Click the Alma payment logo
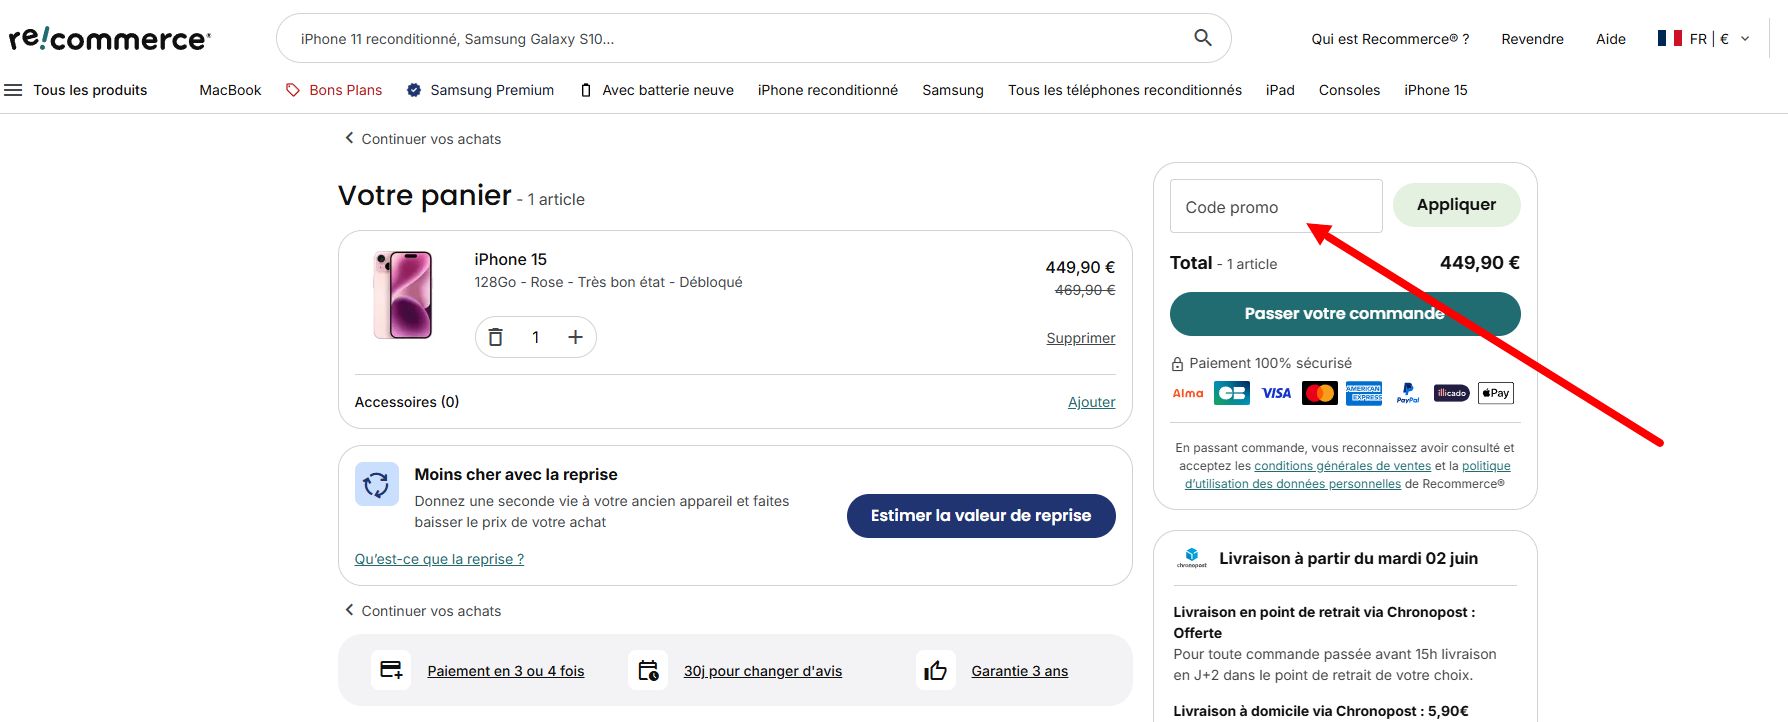Image resolution: width=1788 pixels, height=722 pixels. pos(1188,393)
